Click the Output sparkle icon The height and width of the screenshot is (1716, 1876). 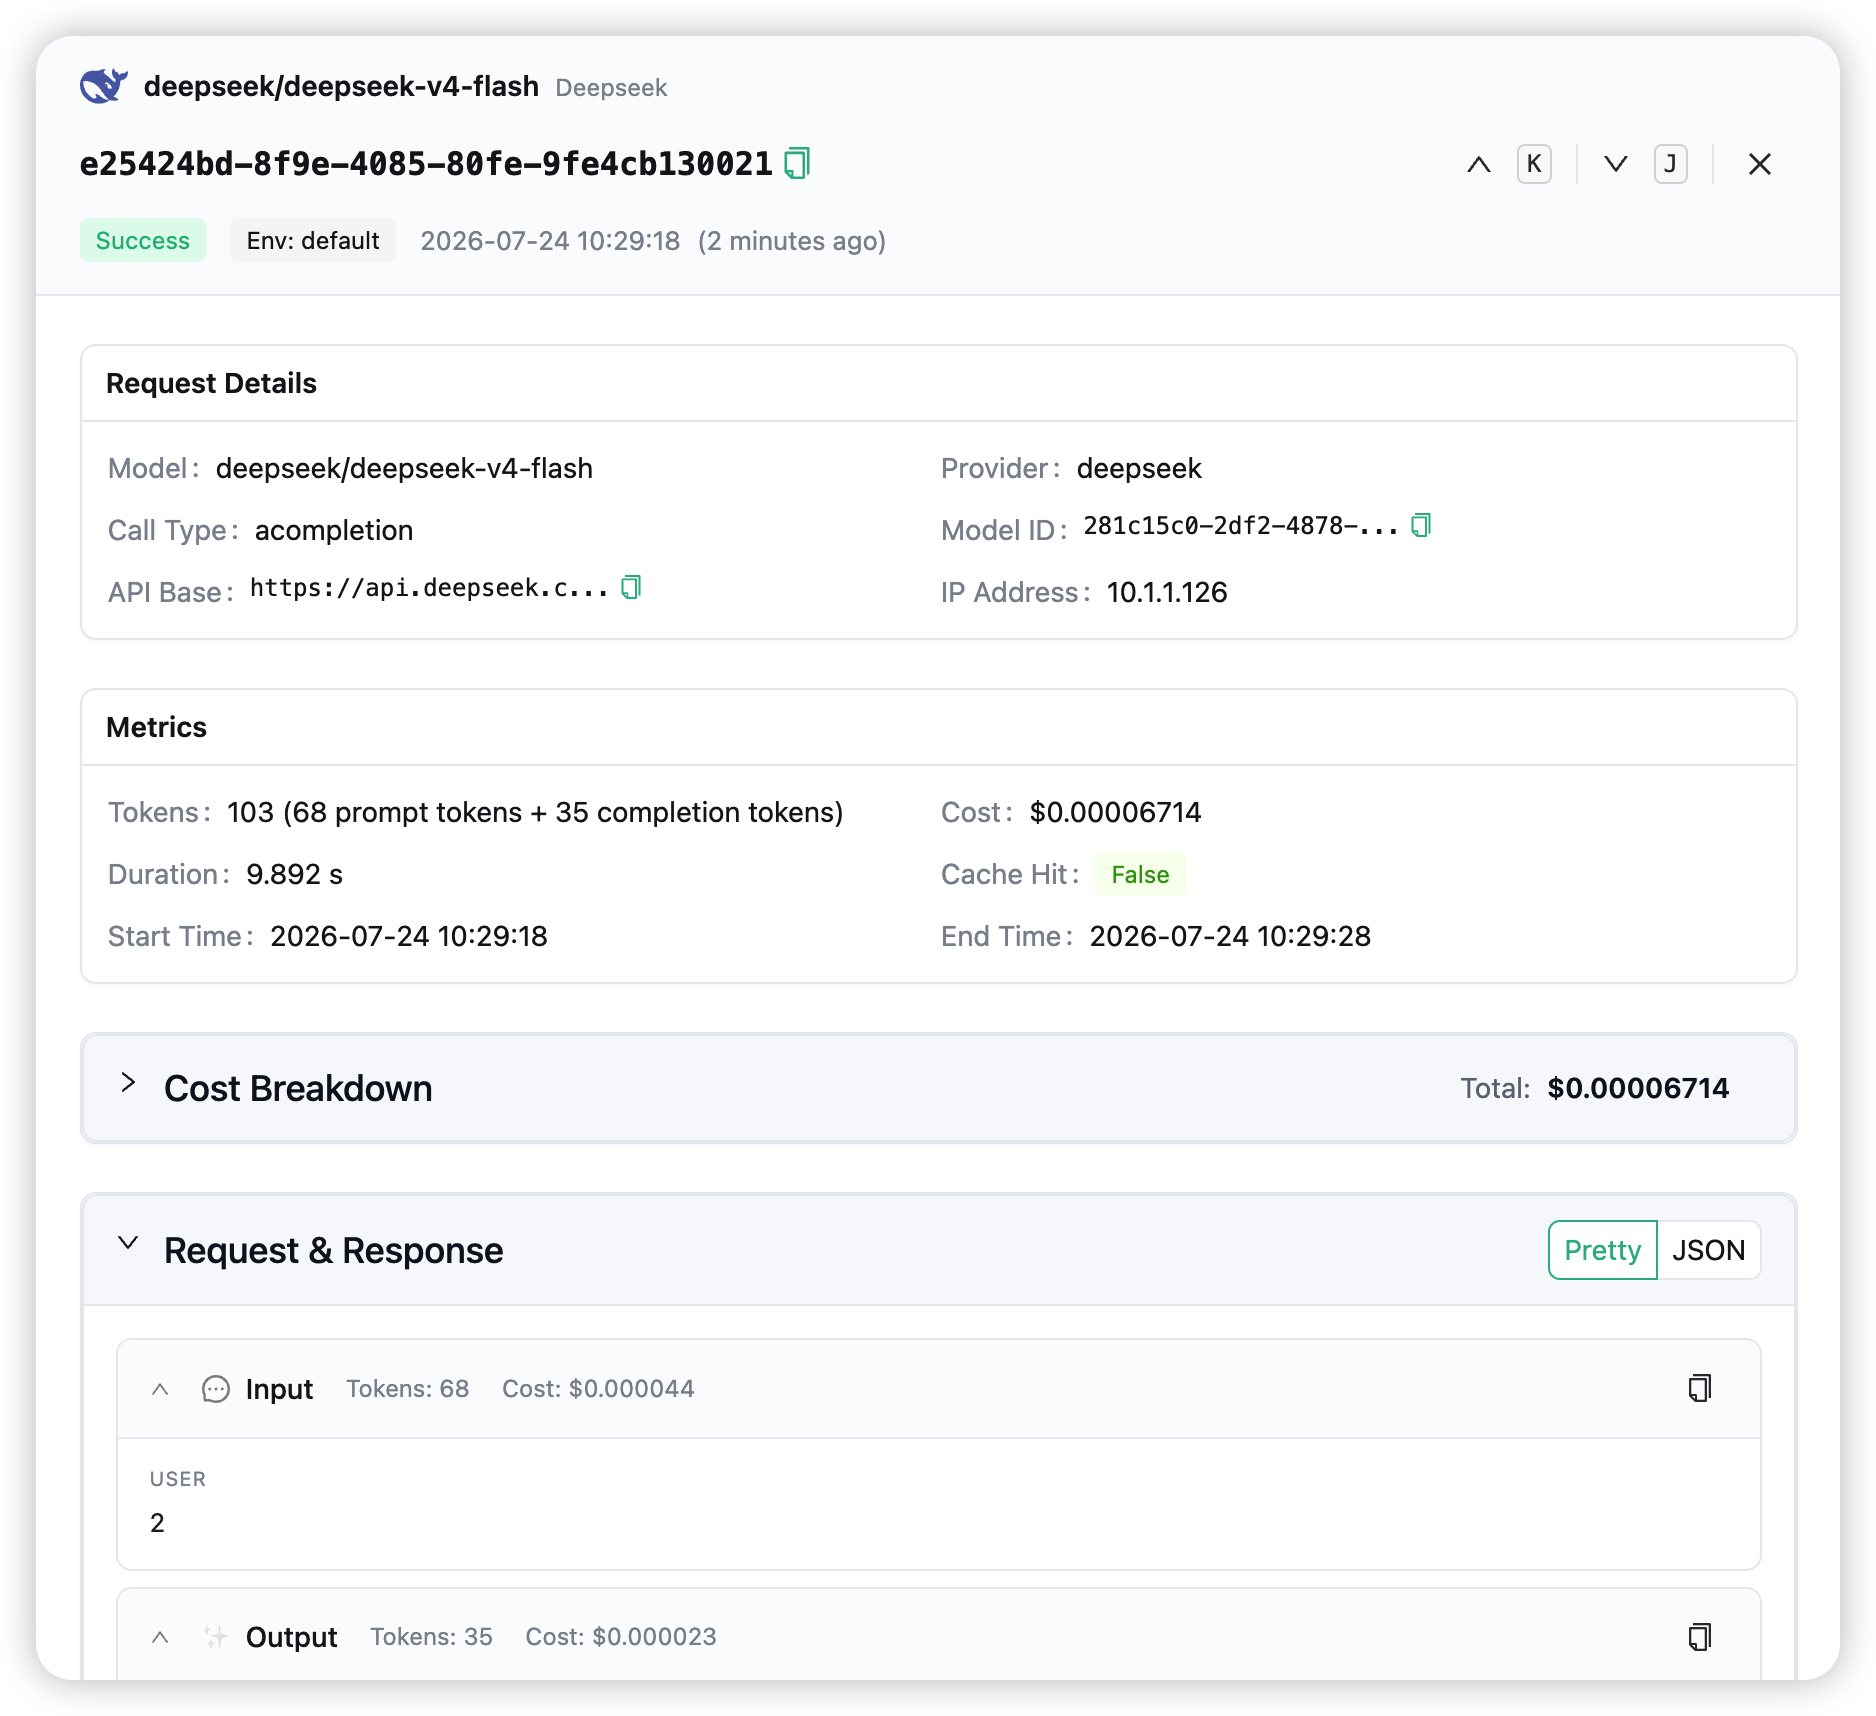pos(216,1637)
